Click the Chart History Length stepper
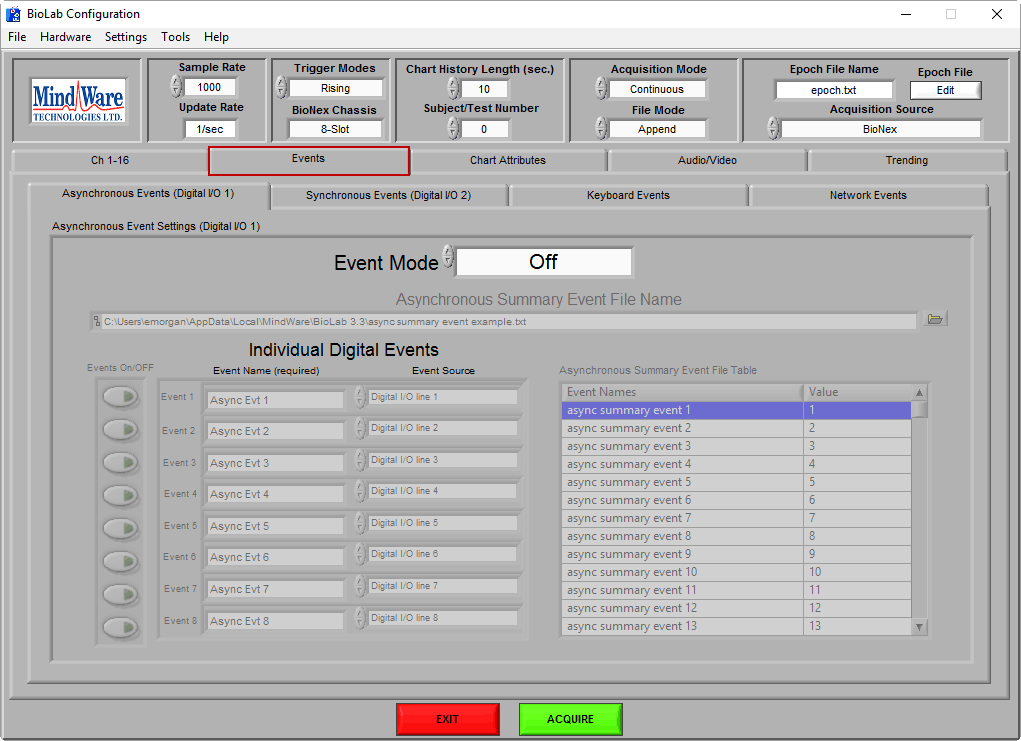The height and width of the screenshot is (741, 1021). pos(453,88)
